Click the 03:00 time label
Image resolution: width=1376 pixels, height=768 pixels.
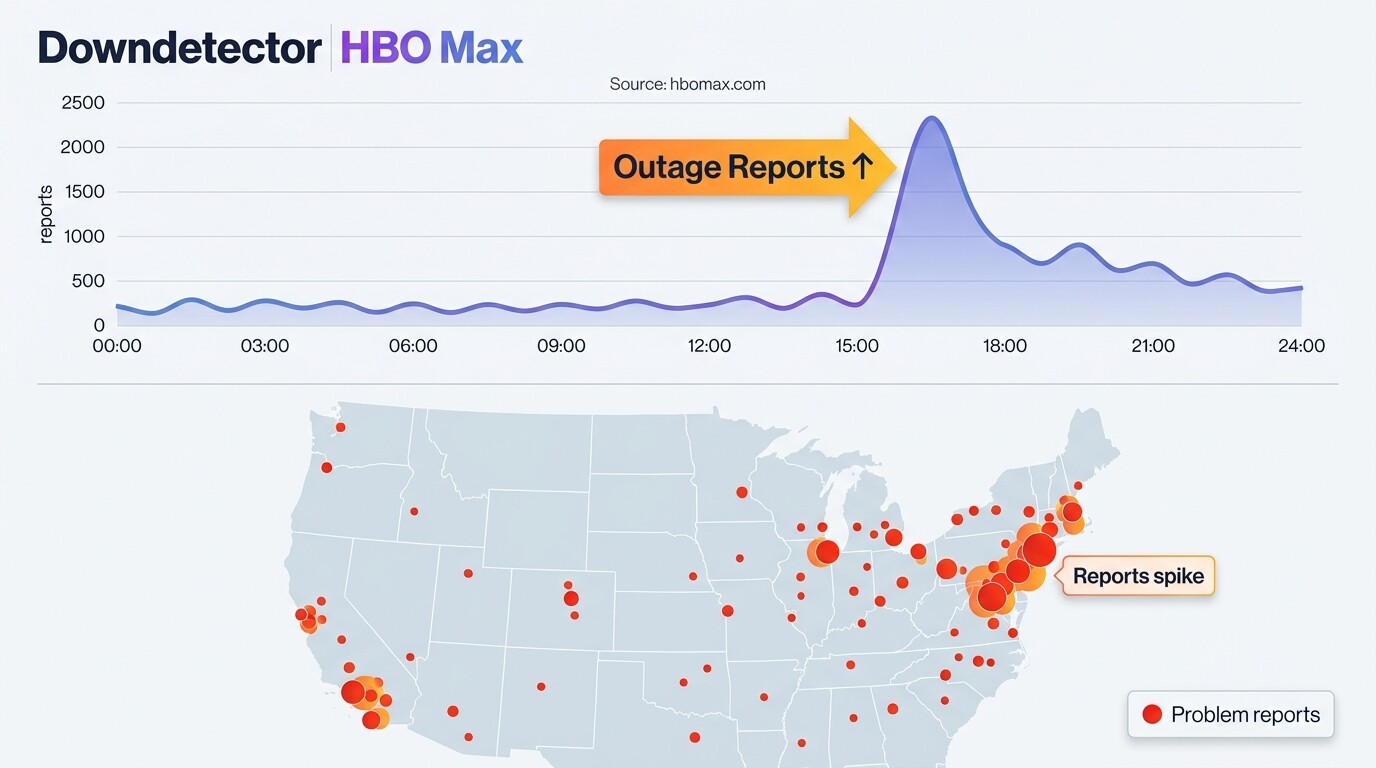click(x=265, y=346)
